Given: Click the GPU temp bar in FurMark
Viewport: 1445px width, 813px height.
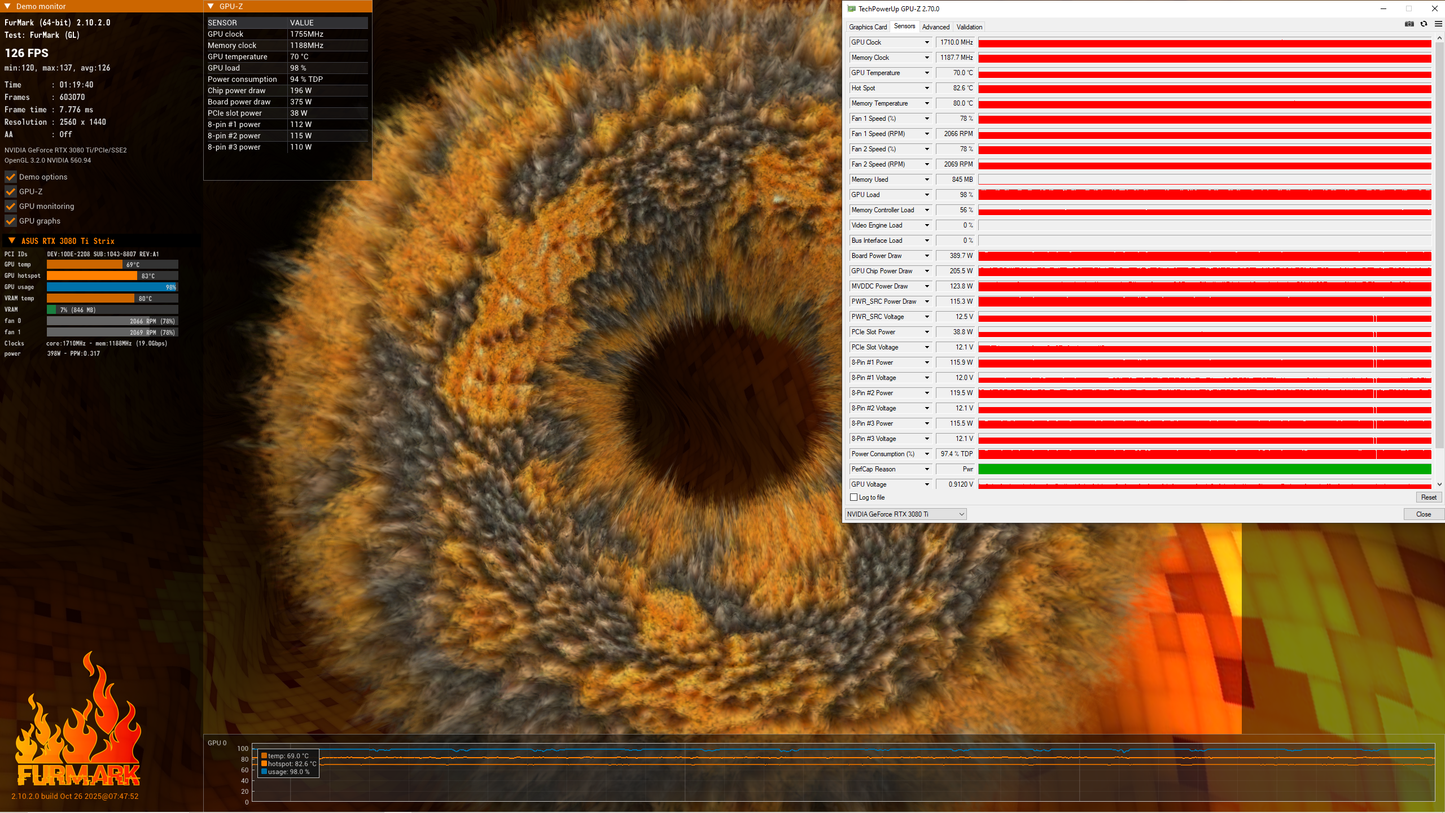Looking at the screenshot, I should pyautogui.click(x=112, y=265).
